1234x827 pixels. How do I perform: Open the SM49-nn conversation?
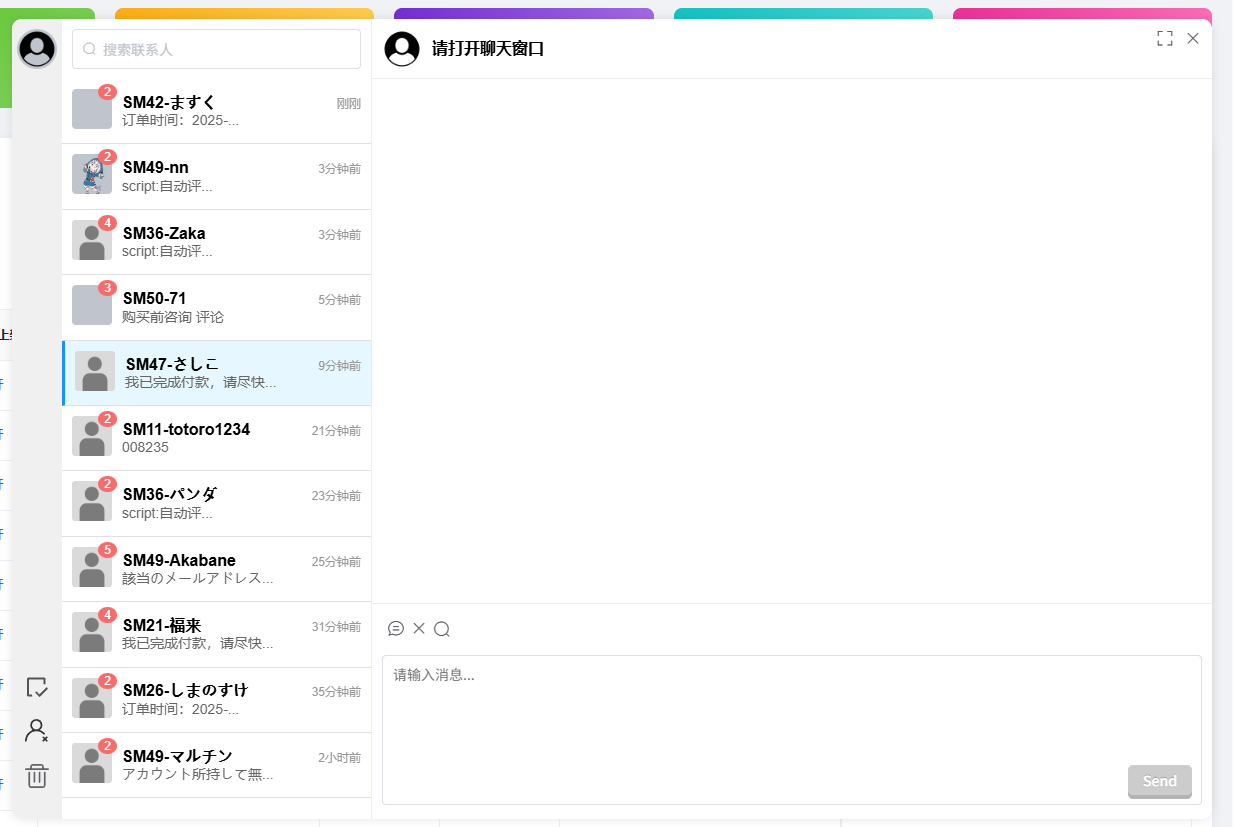coord(216,176)
